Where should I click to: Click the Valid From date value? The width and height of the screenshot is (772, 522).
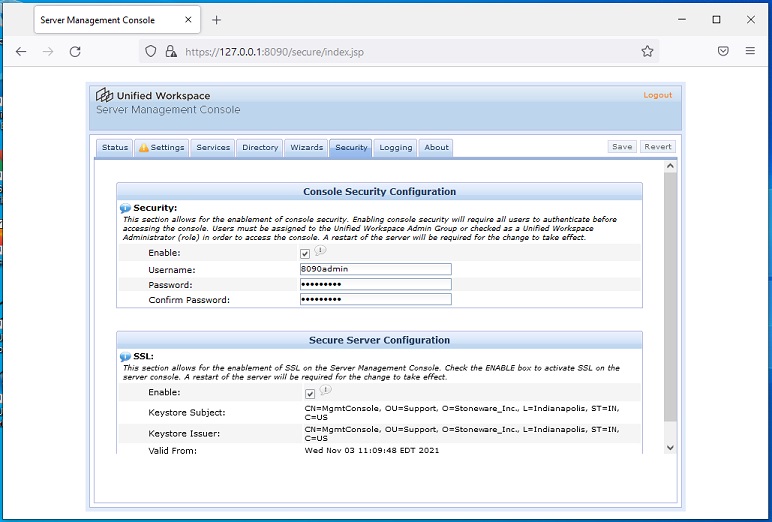(372, 450)
